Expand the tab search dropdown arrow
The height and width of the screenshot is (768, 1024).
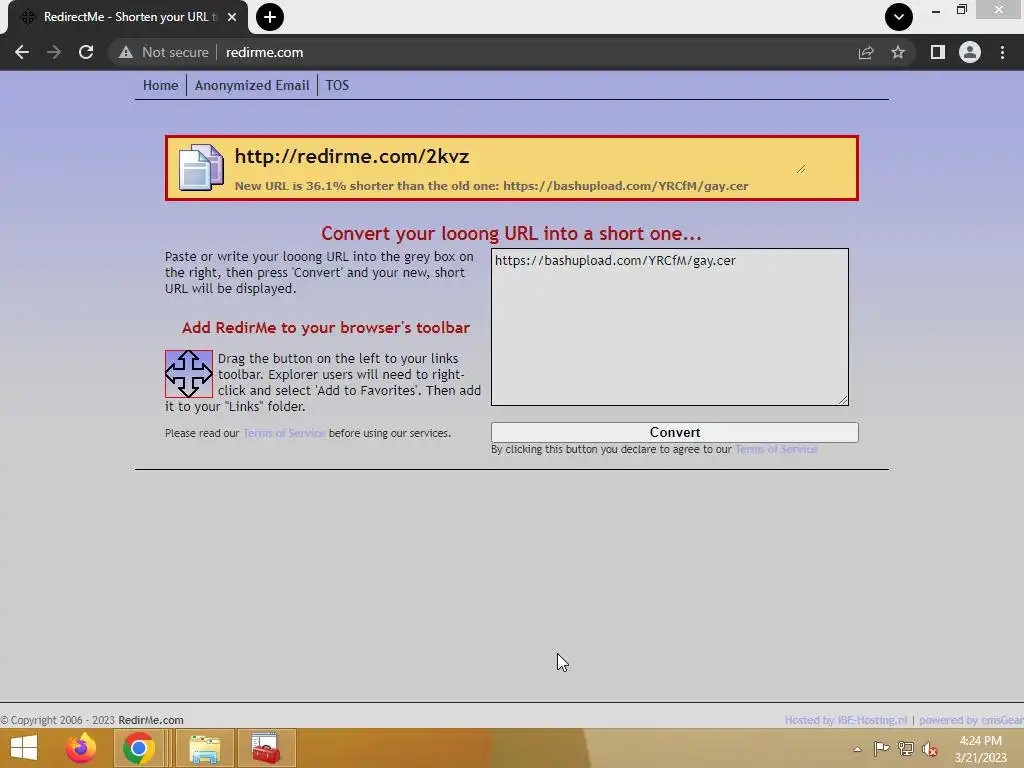(x=899, y=17)
